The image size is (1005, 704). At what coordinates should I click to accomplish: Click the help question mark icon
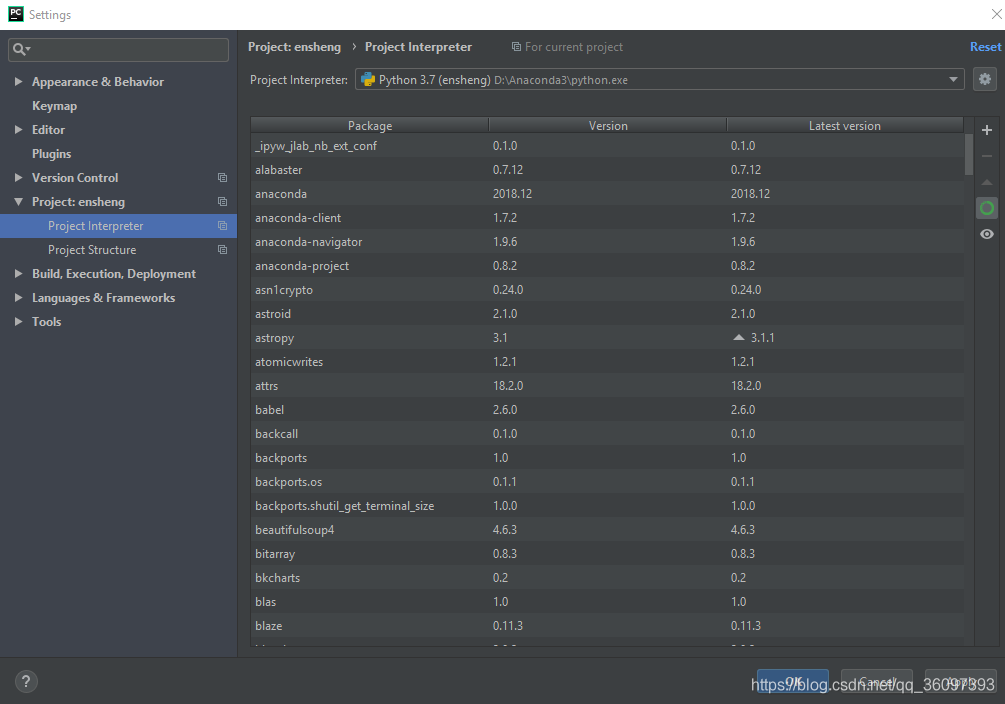coord(26,681)
